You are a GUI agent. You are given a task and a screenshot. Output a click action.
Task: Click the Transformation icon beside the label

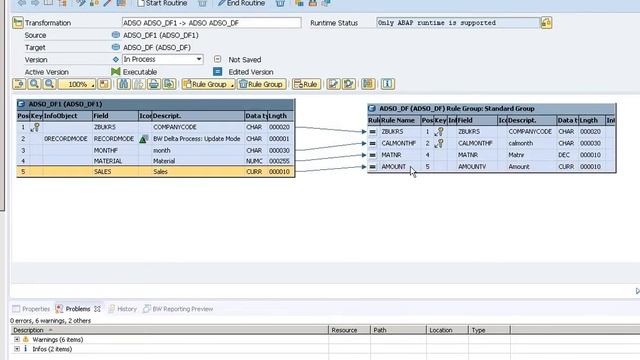click(x=18, y=22)
